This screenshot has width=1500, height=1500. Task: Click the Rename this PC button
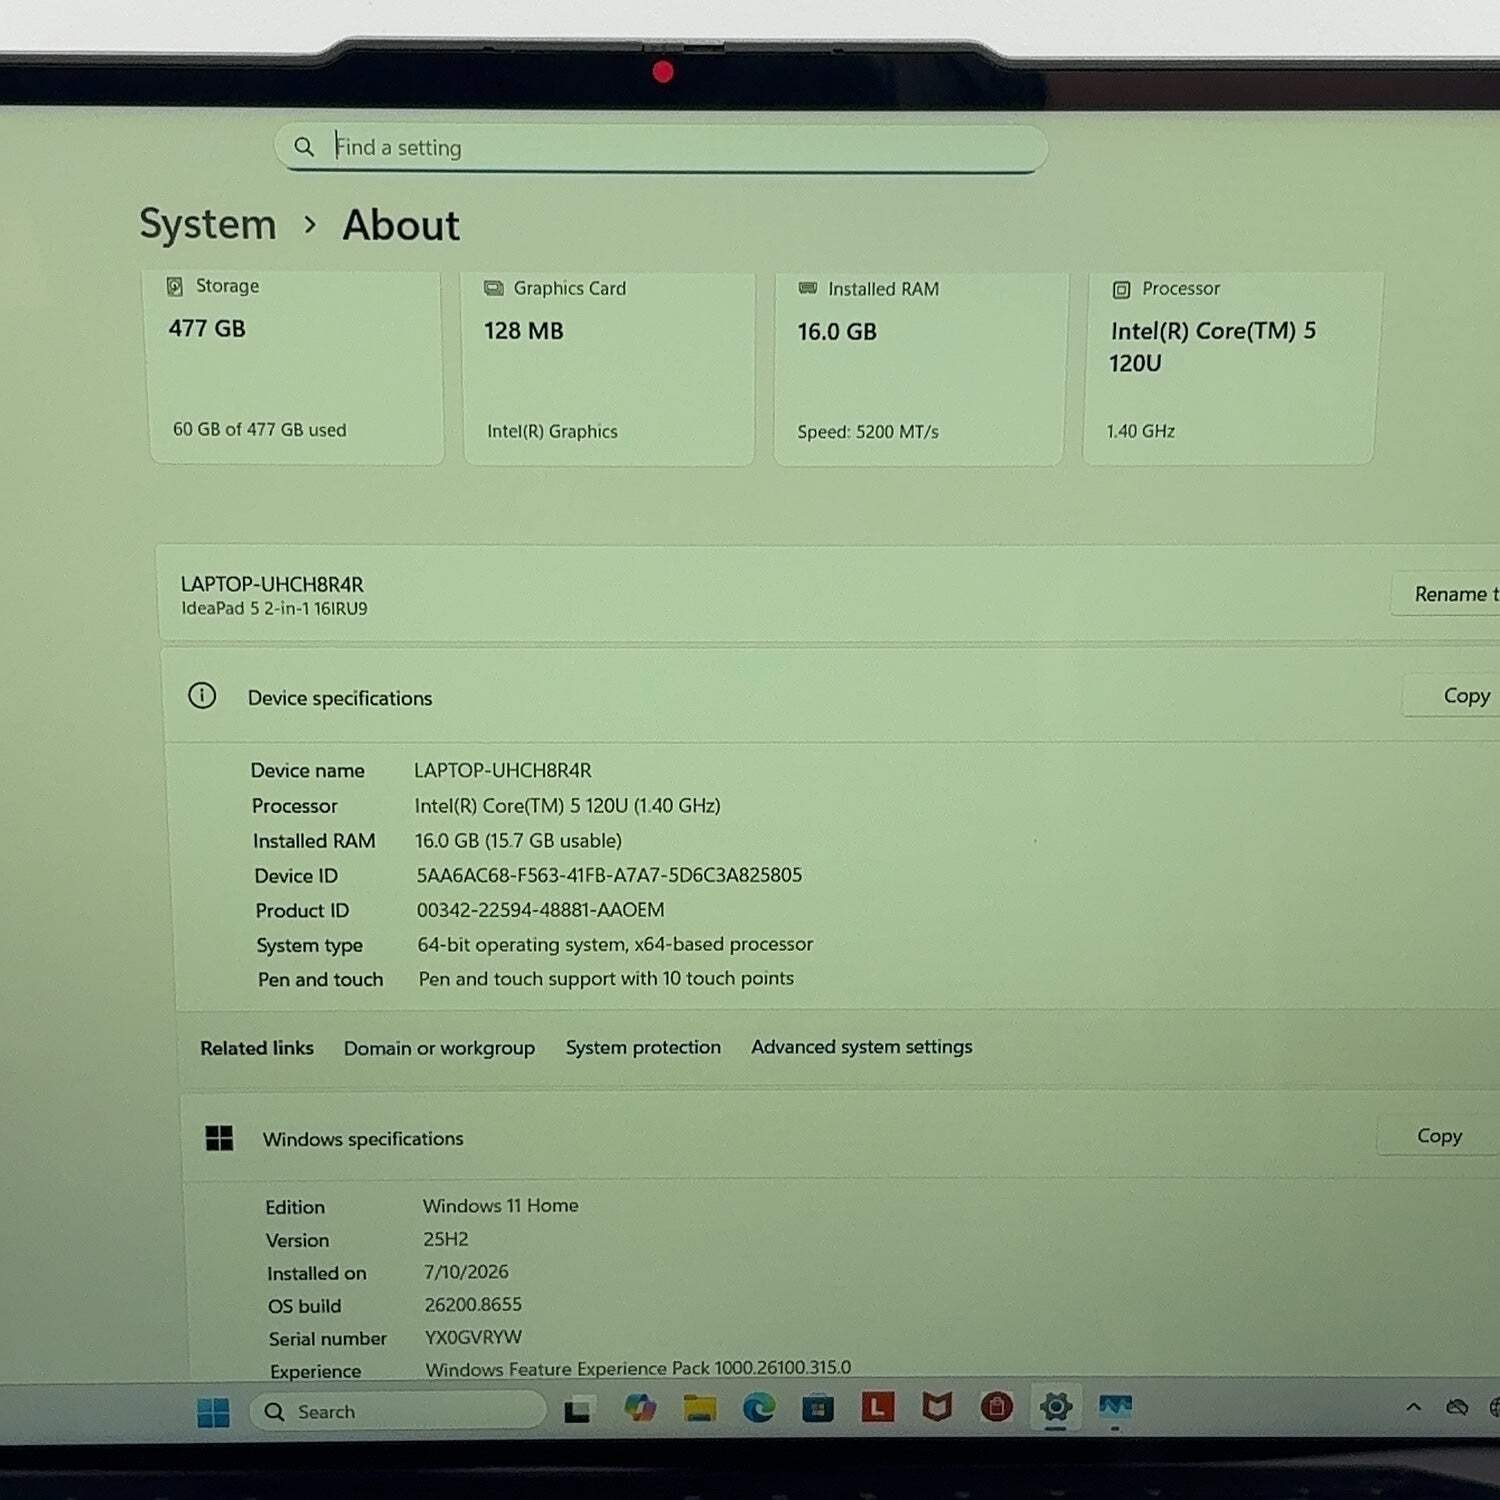tap(1445, 594)
